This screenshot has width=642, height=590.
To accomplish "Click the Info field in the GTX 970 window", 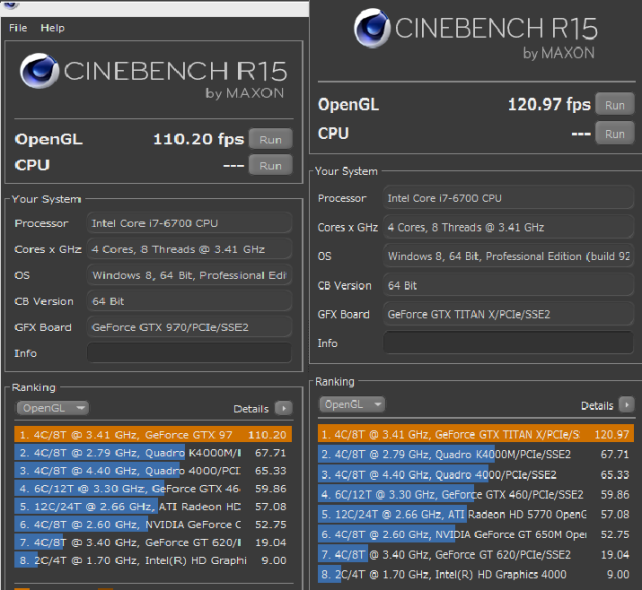I will [189, 353].
